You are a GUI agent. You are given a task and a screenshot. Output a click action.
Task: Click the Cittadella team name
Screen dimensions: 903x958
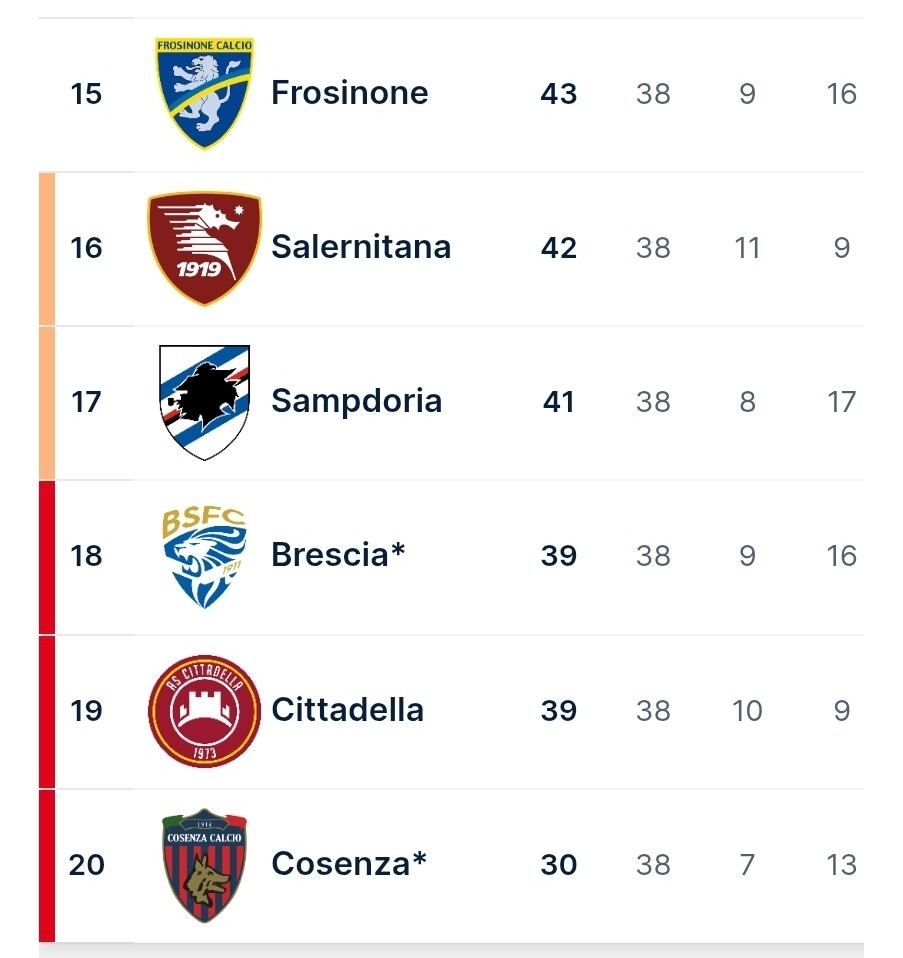pos(347,710)
